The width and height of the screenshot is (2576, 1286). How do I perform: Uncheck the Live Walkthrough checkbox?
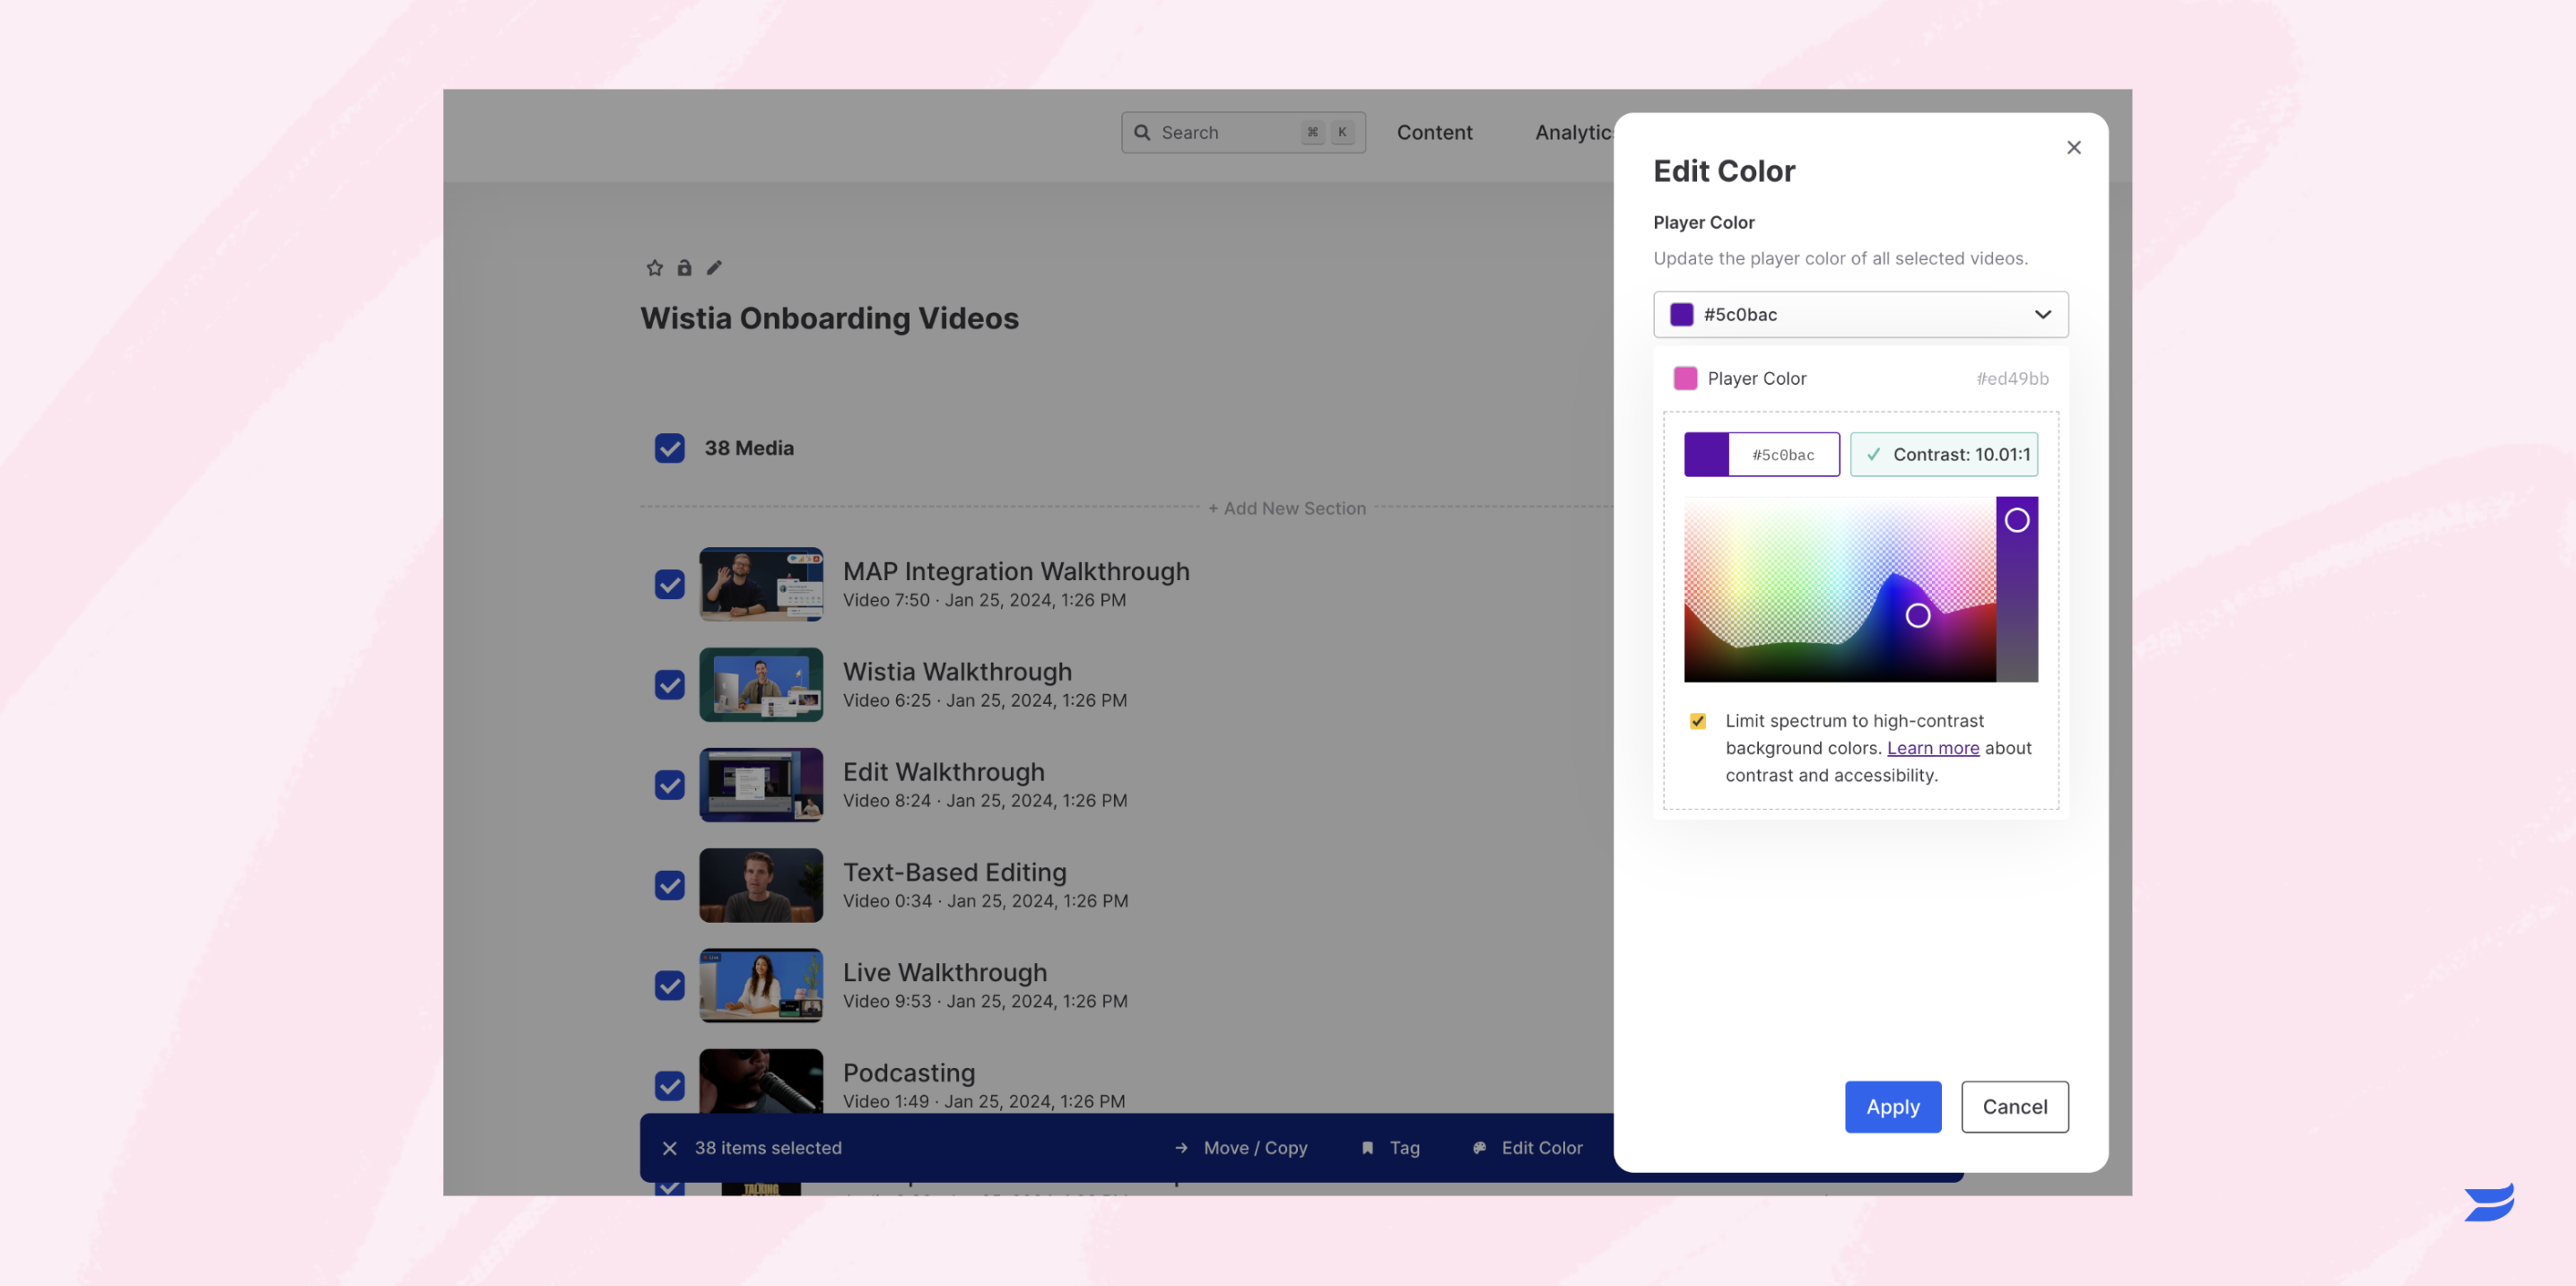tap(670, 986)
